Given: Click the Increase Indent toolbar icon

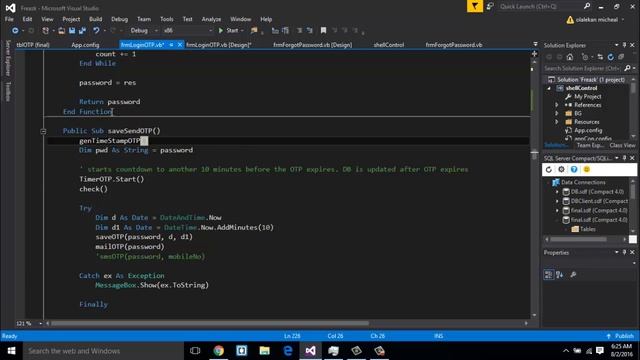Looking at the screenshot, I should 309,31.
